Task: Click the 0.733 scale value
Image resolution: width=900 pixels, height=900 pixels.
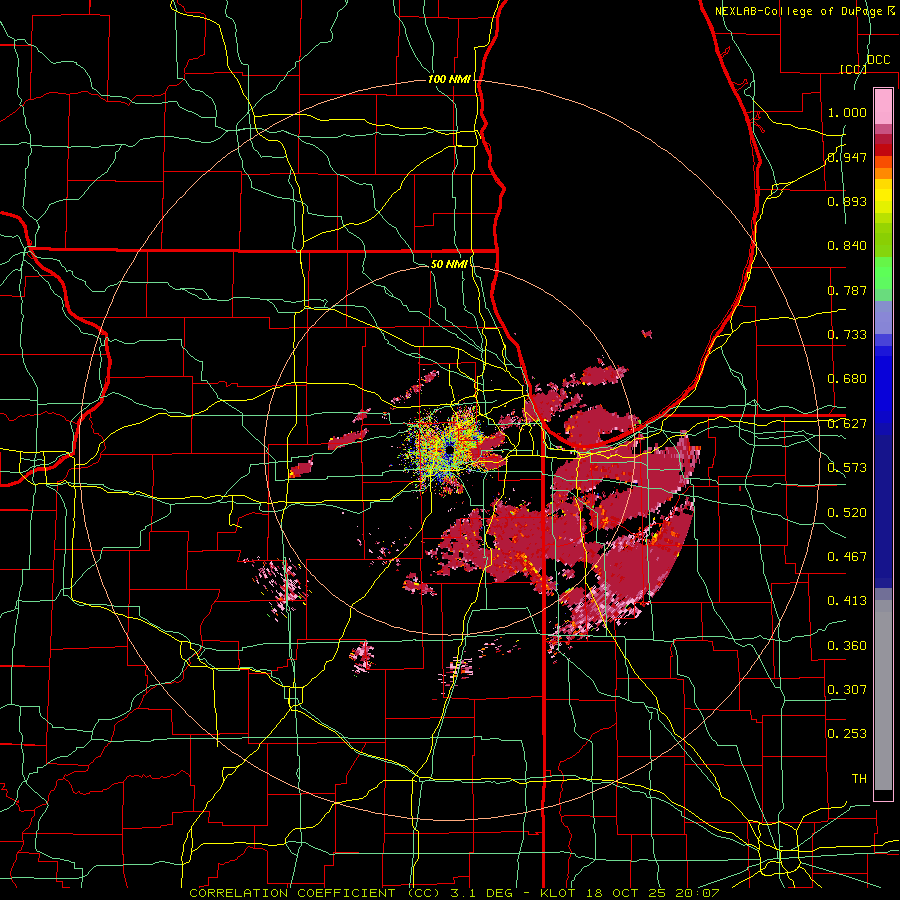Action: point(847,335)
